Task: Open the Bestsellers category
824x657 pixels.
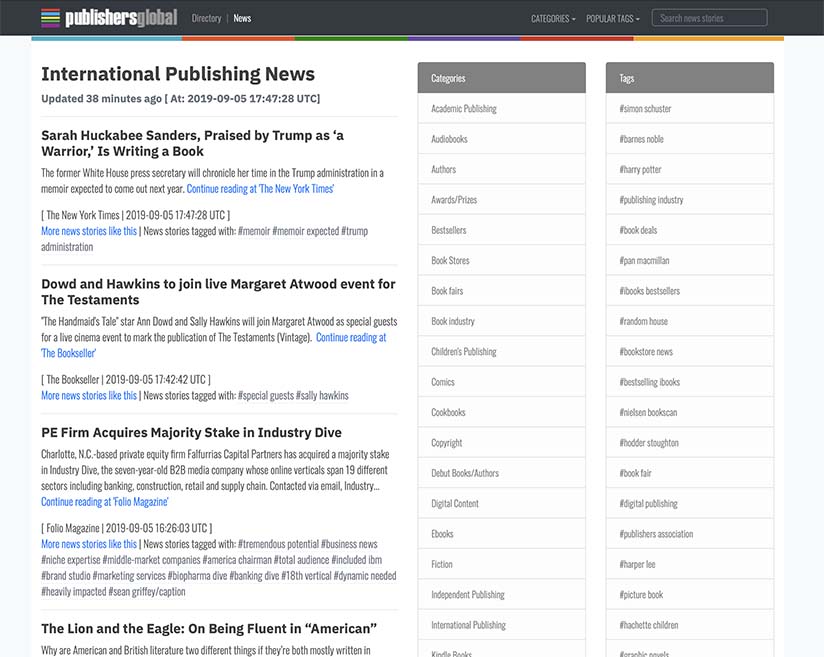Action: click(x=501, y=230)
